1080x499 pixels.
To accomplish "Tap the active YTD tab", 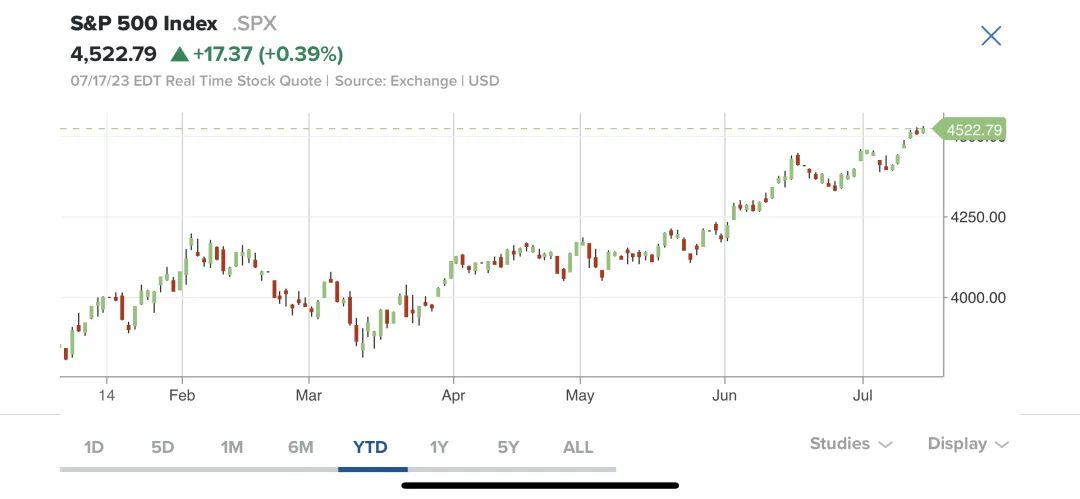I will click(x=371, y=447).
